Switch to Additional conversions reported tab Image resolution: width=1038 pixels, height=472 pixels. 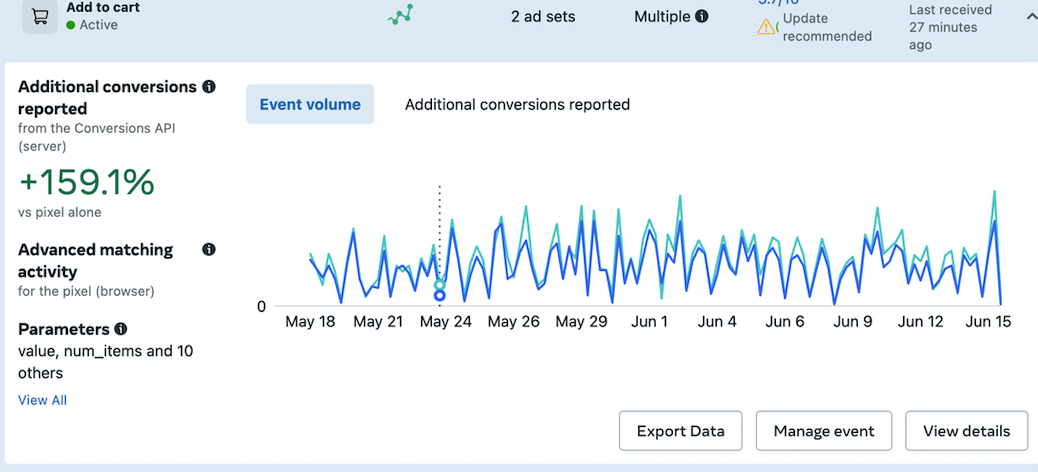[517, 104]
